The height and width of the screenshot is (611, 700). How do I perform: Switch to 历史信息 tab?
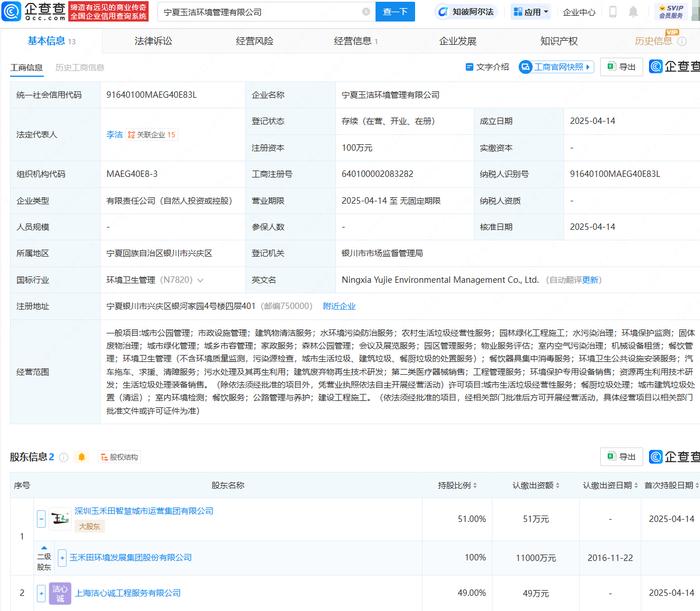click(653, 41)
